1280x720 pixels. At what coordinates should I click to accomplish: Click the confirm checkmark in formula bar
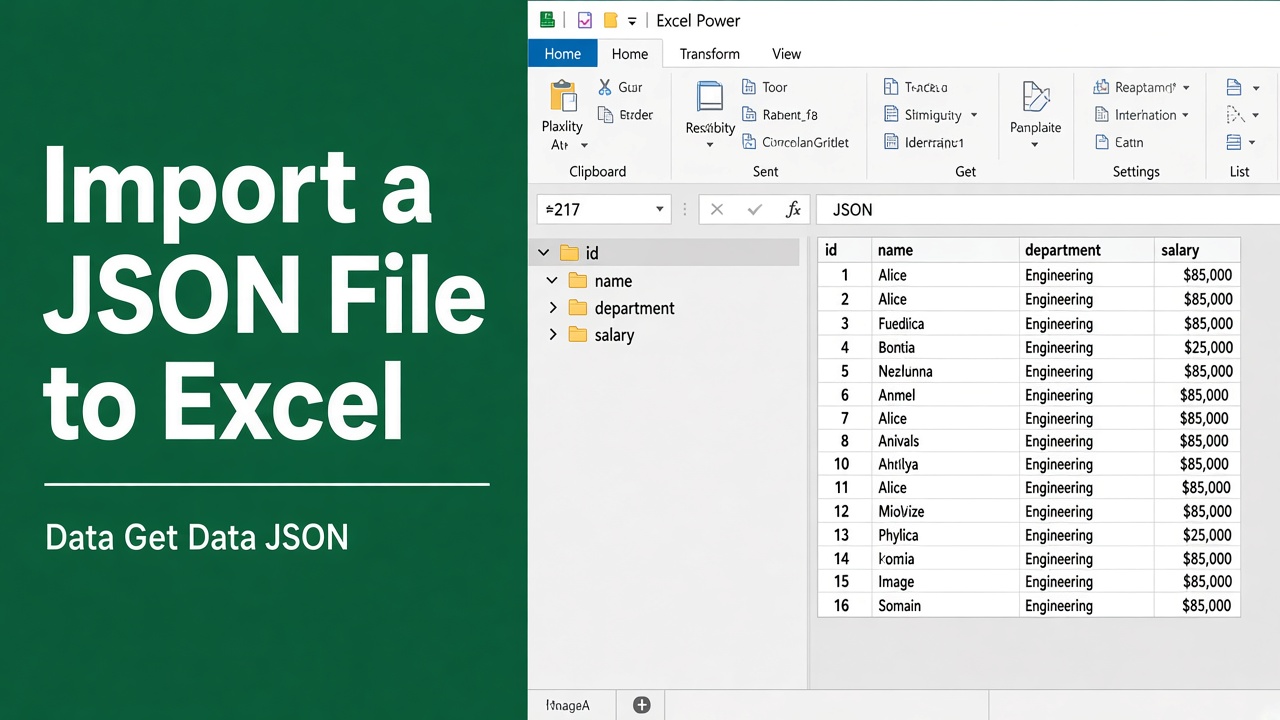pyautogui.click(x=755, y=210)
